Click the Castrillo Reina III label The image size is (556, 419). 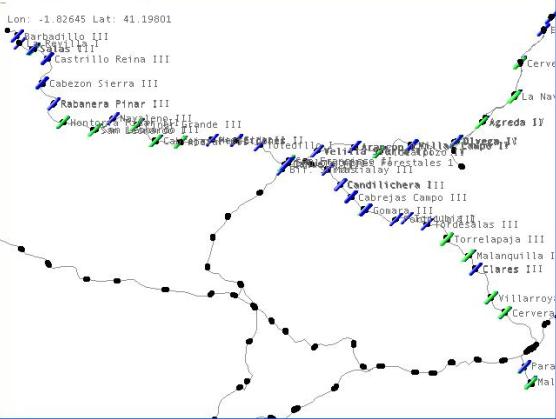pos(112,59)
